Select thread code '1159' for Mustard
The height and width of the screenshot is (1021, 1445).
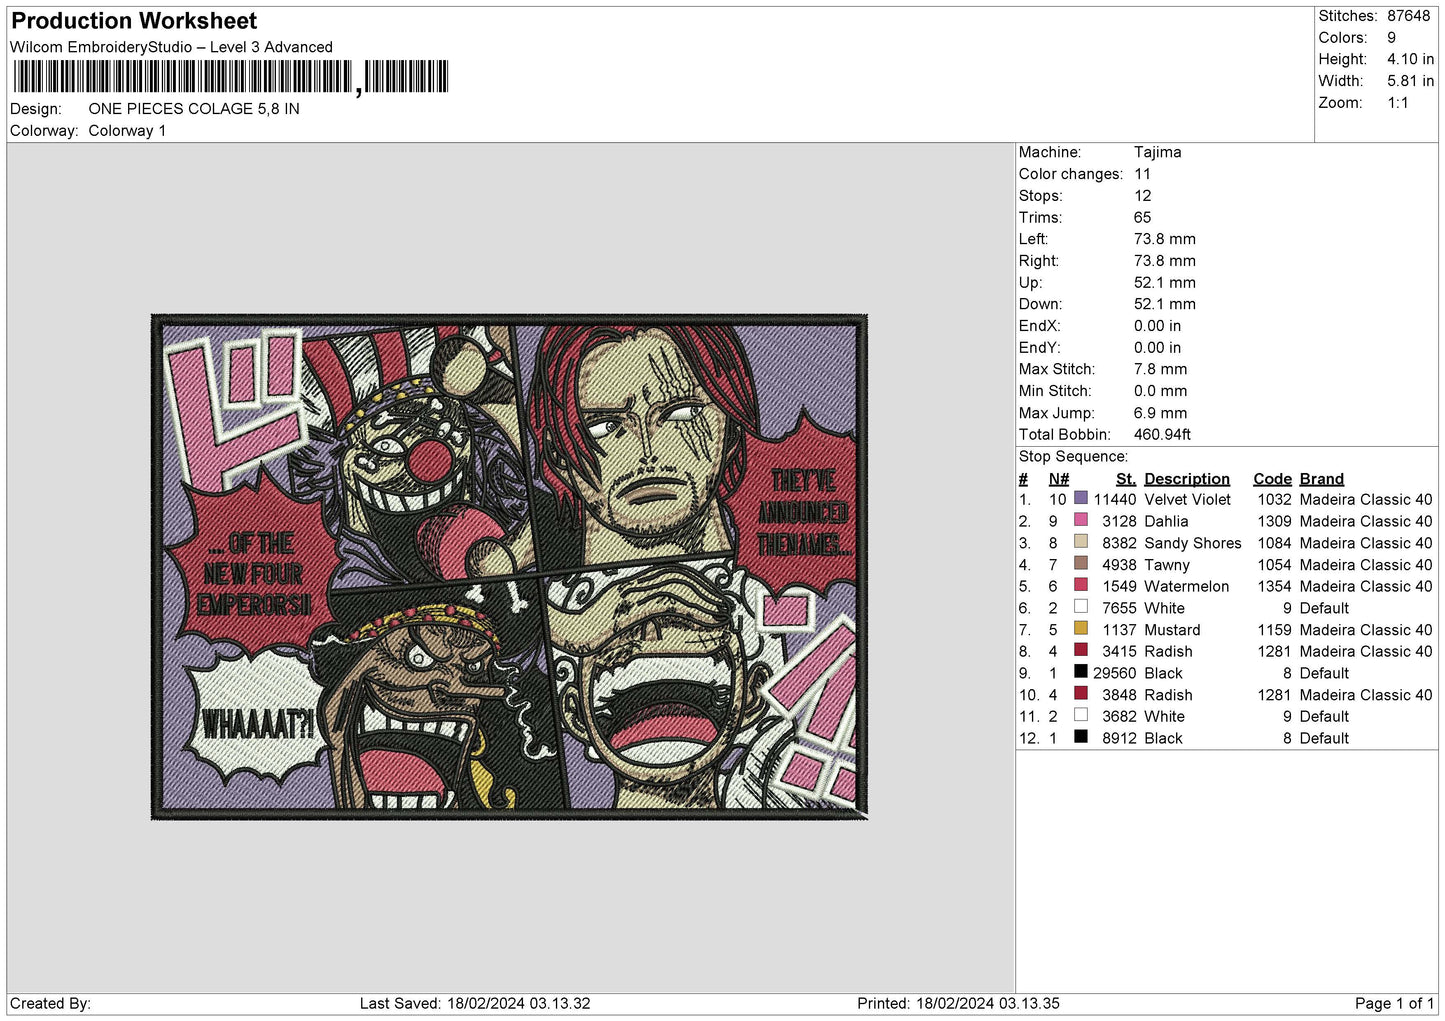(x=1275, y=630)
